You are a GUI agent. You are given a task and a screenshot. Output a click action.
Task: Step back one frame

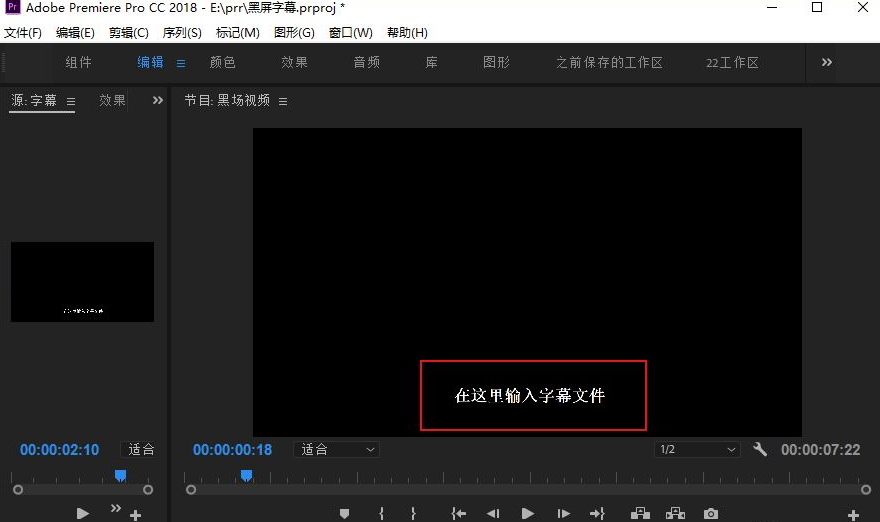pos(493,514)
